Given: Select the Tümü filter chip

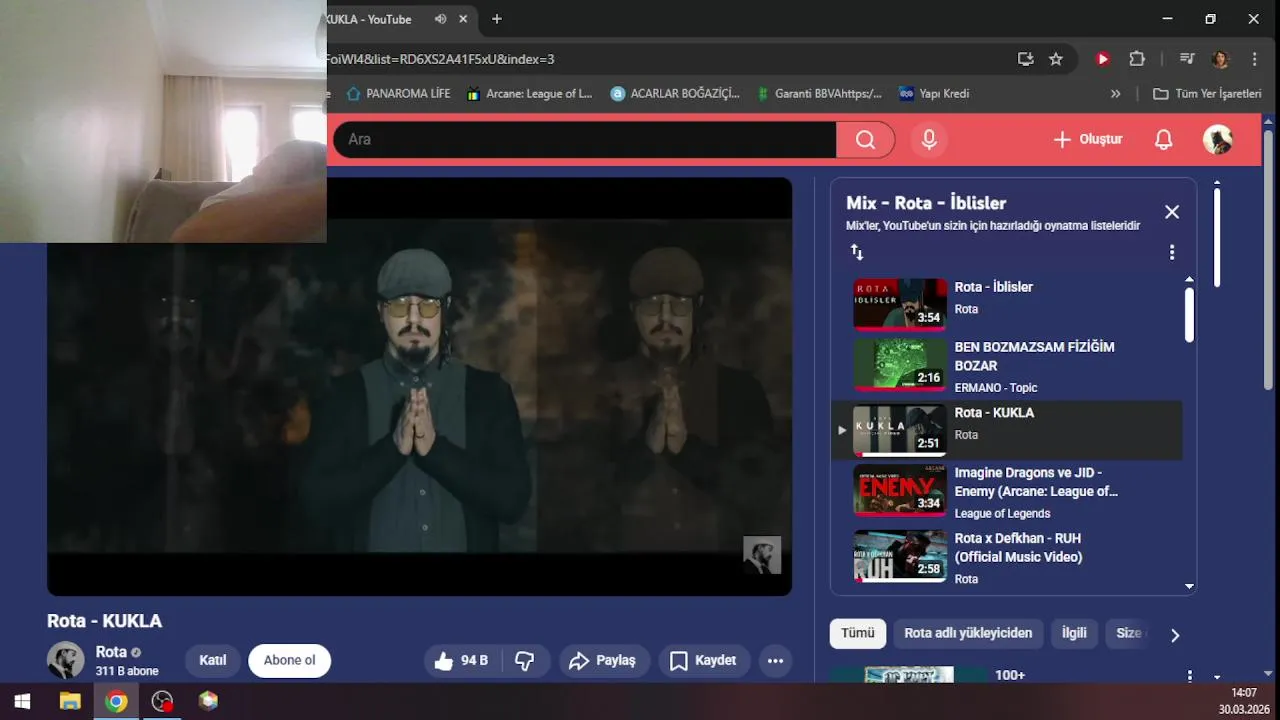Looking at the screenshot, I should pyautogui.click(x=857, y=633).
